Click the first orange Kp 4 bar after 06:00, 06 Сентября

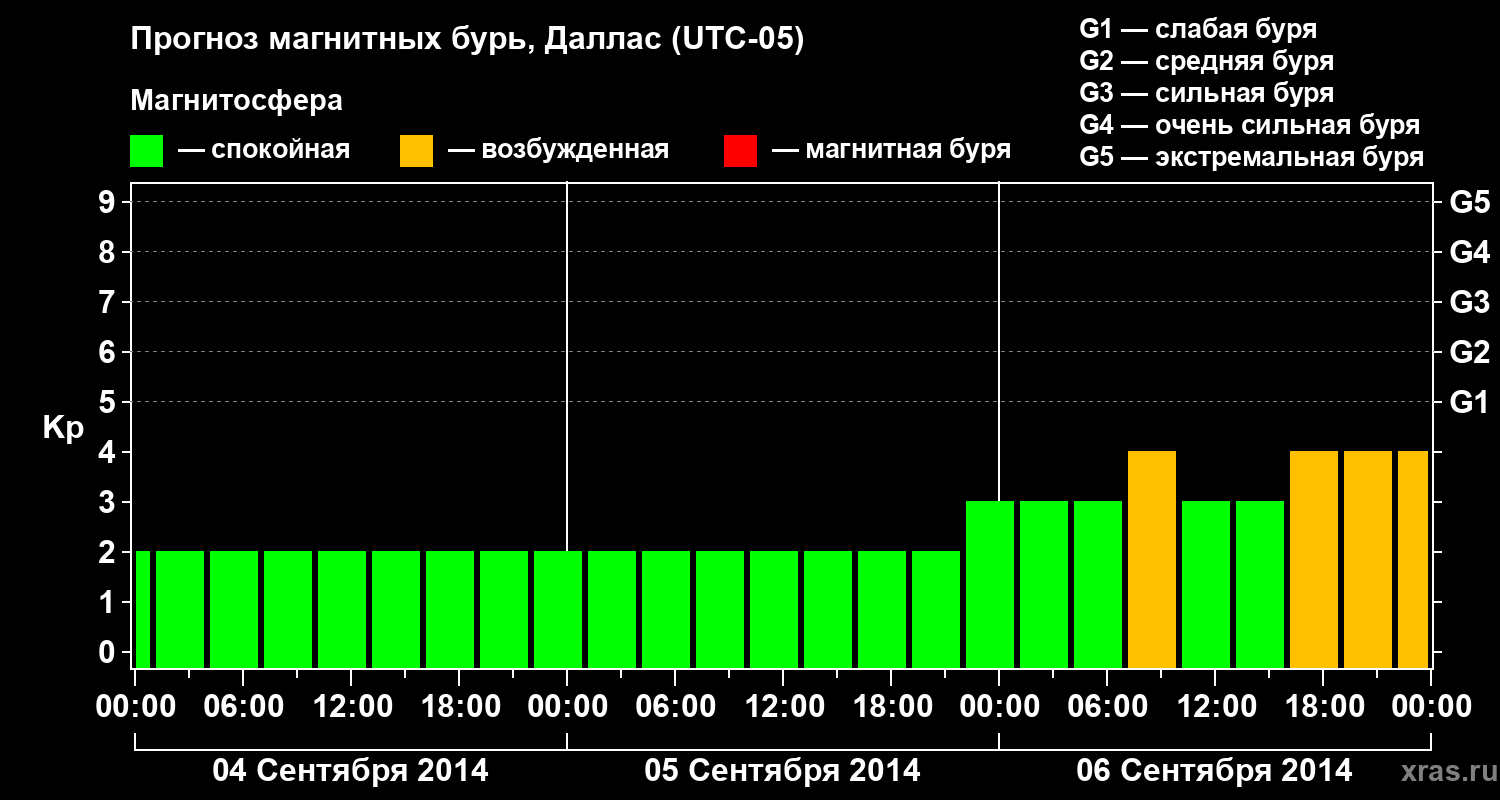tap(1152, 559)
